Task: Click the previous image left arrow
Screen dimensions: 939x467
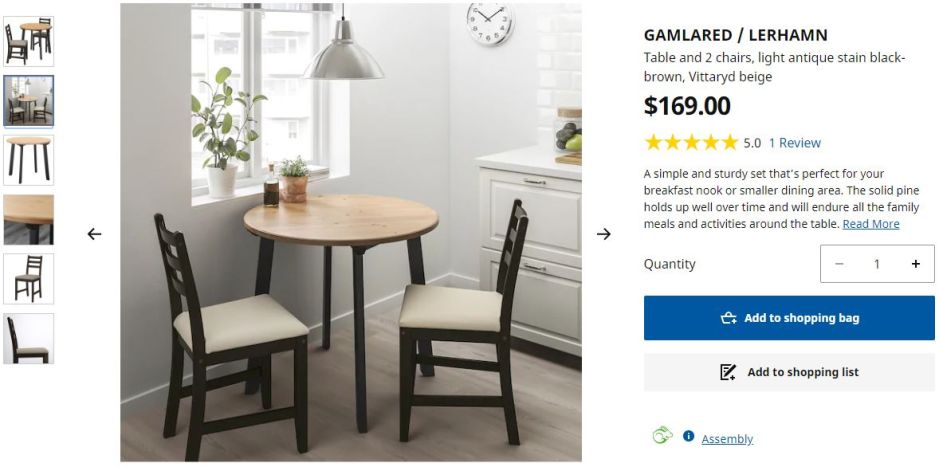Action: pos(94,234)
